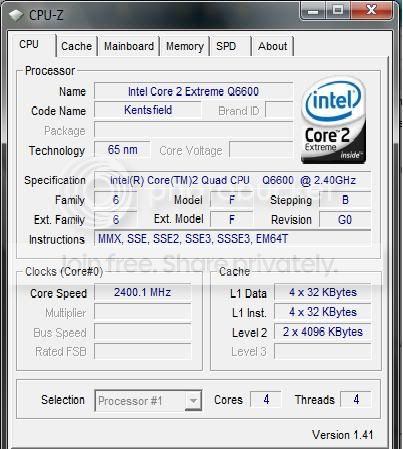Click the Stepping value B

coord(345,200)
